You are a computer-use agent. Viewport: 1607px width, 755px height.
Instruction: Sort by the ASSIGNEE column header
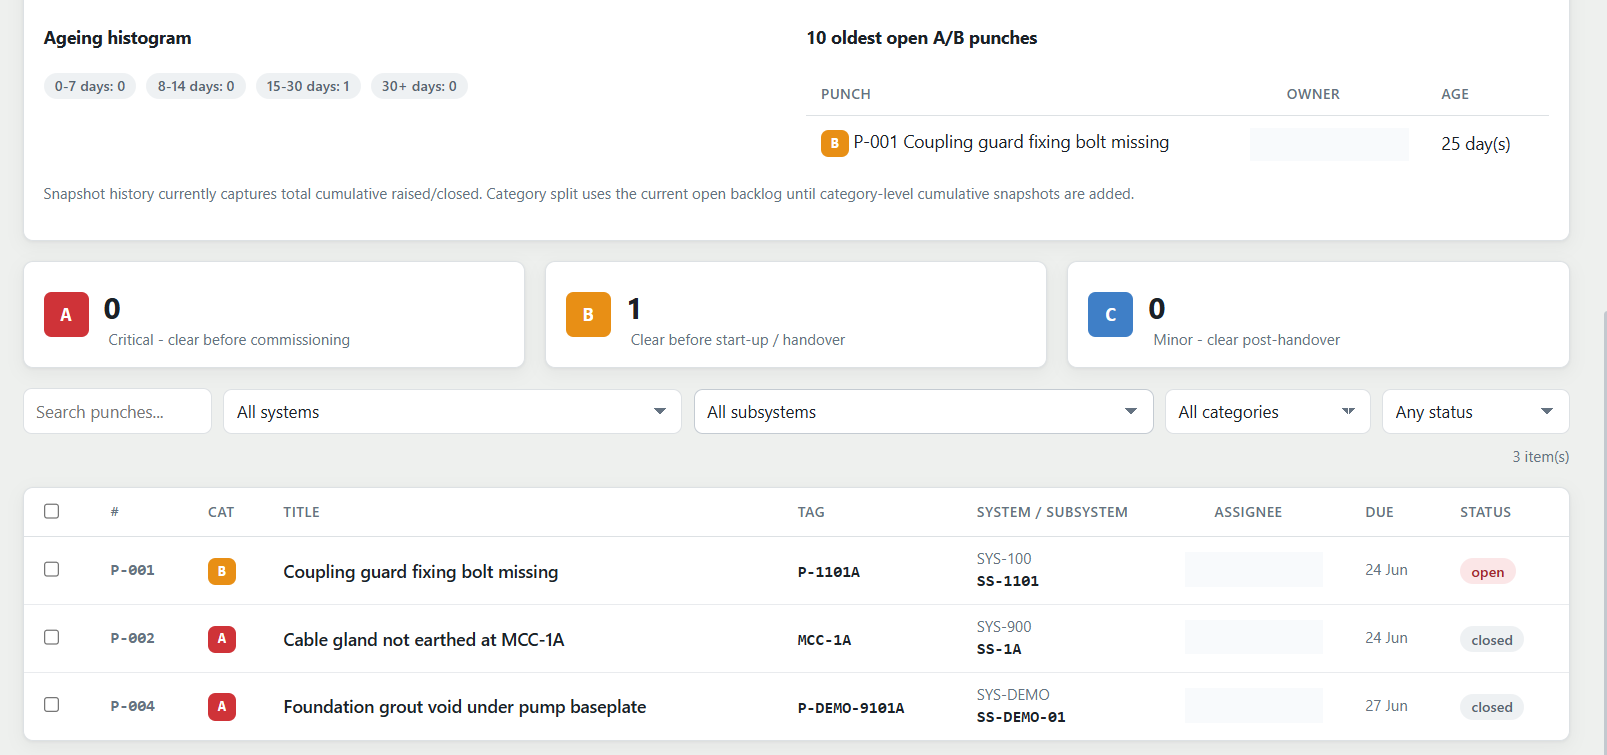point(1248,512)
